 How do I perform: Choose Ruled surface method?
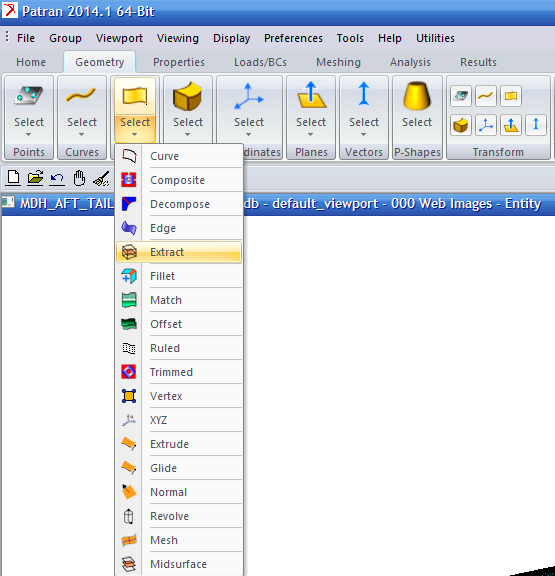179,348
